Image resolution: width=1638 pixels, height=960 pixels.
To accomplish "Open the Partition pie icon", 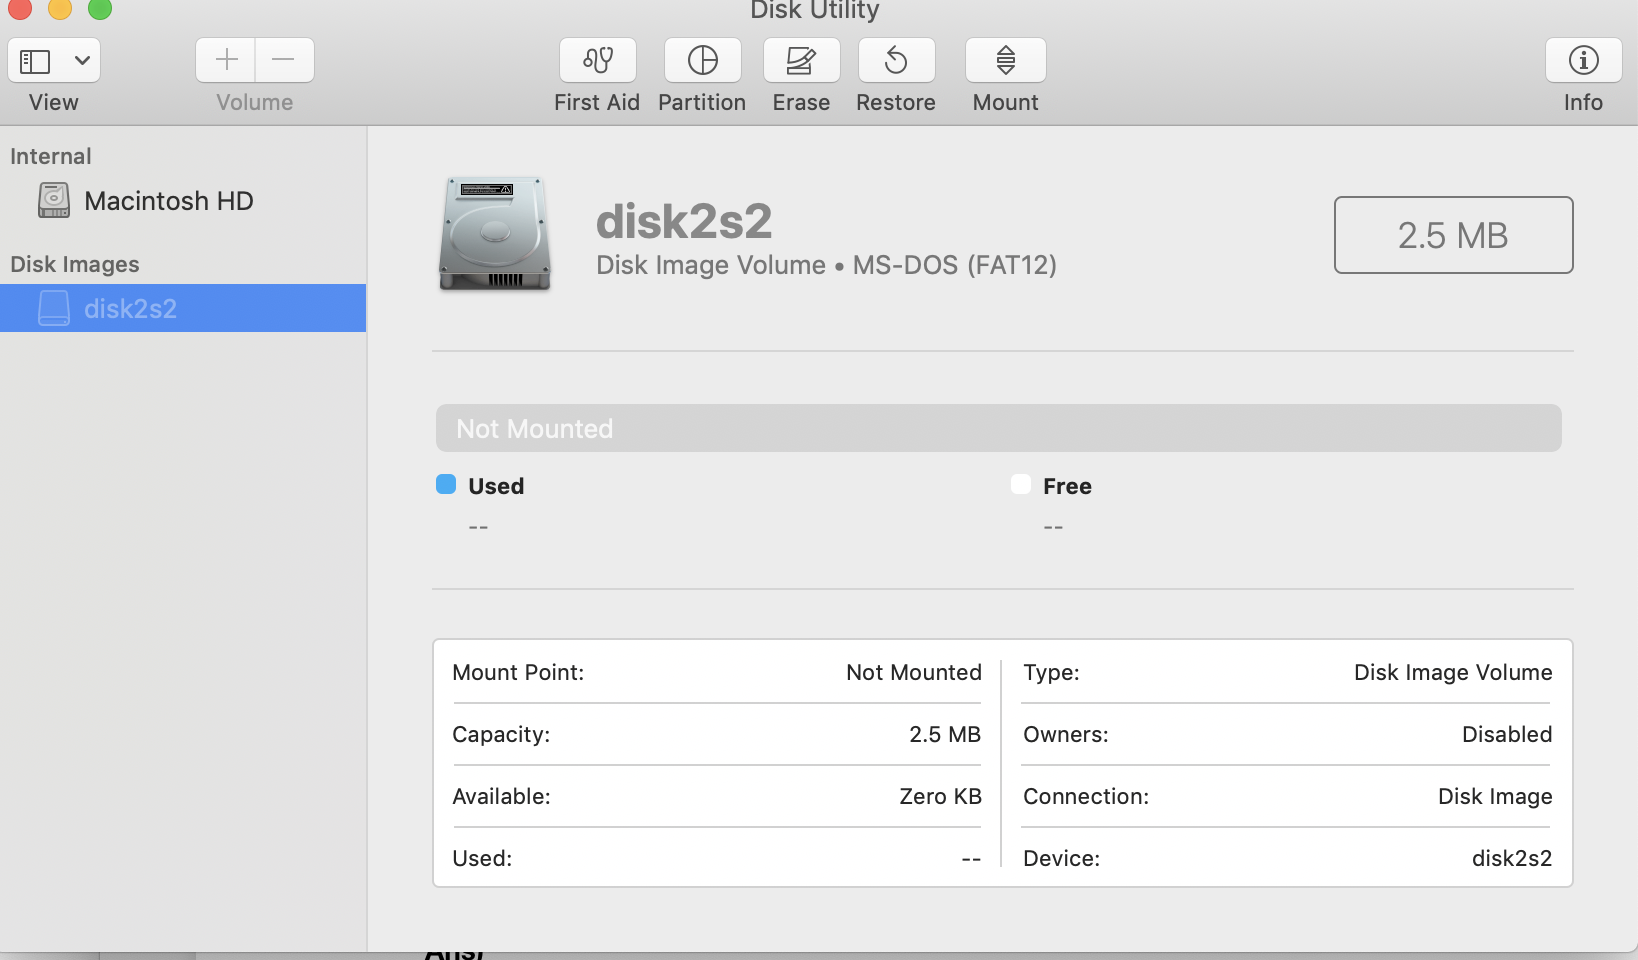I will (x=703, y=60).
